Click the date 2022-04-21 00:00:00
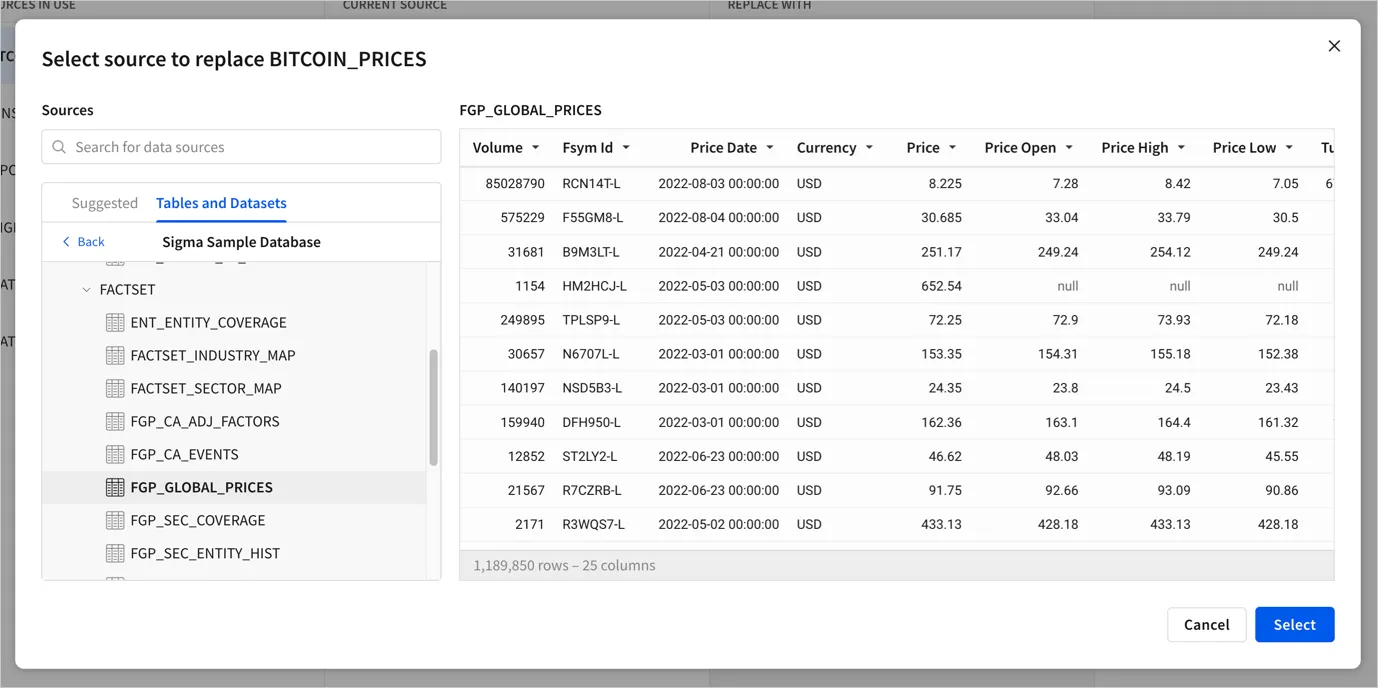Viewport: 1378px width, 688px height. 719,252
